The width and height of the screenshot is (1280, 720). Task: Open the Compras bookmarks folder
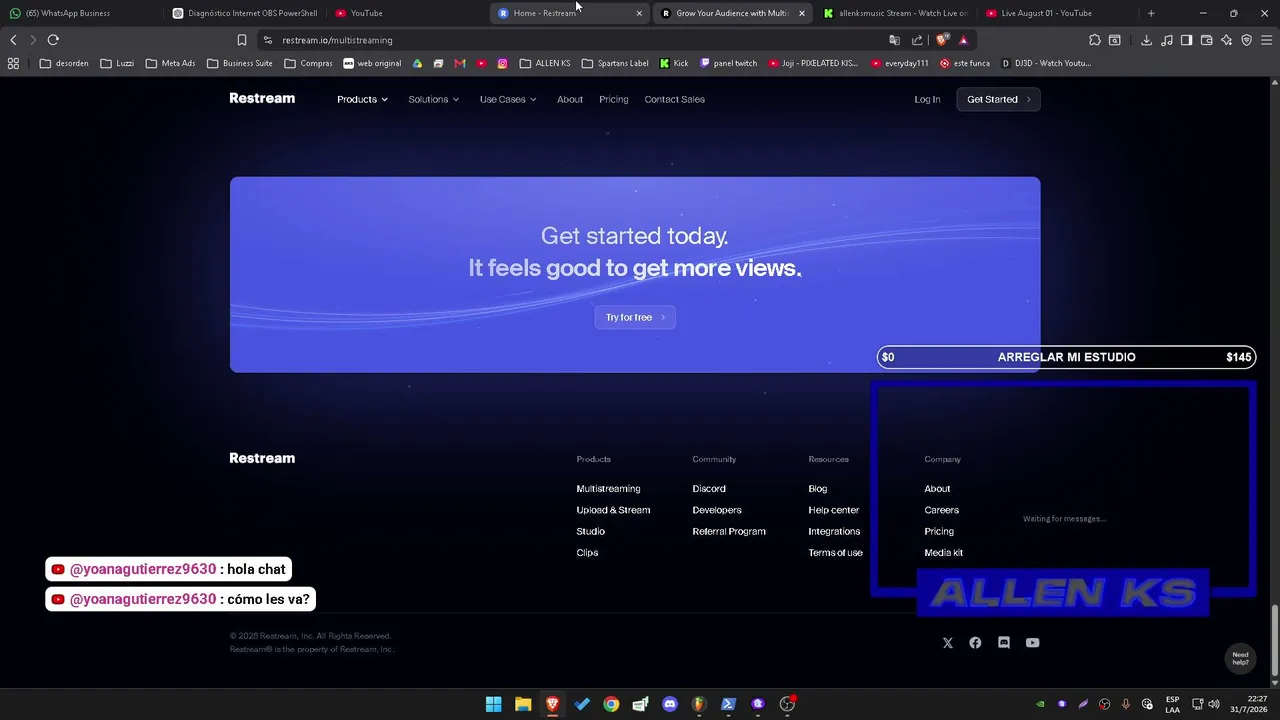point(308,63)
